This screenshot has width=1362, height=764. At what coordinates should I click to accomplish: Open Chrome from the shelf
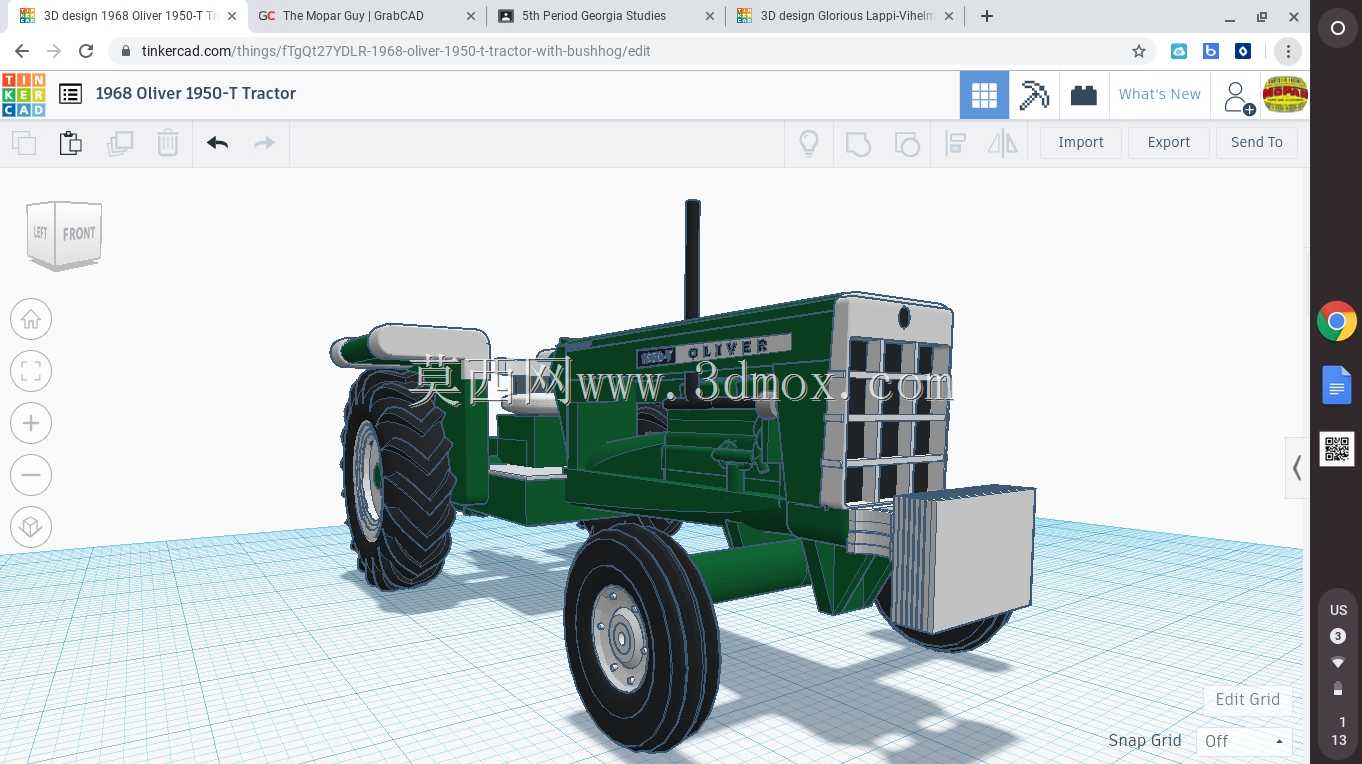point(1337,322)
